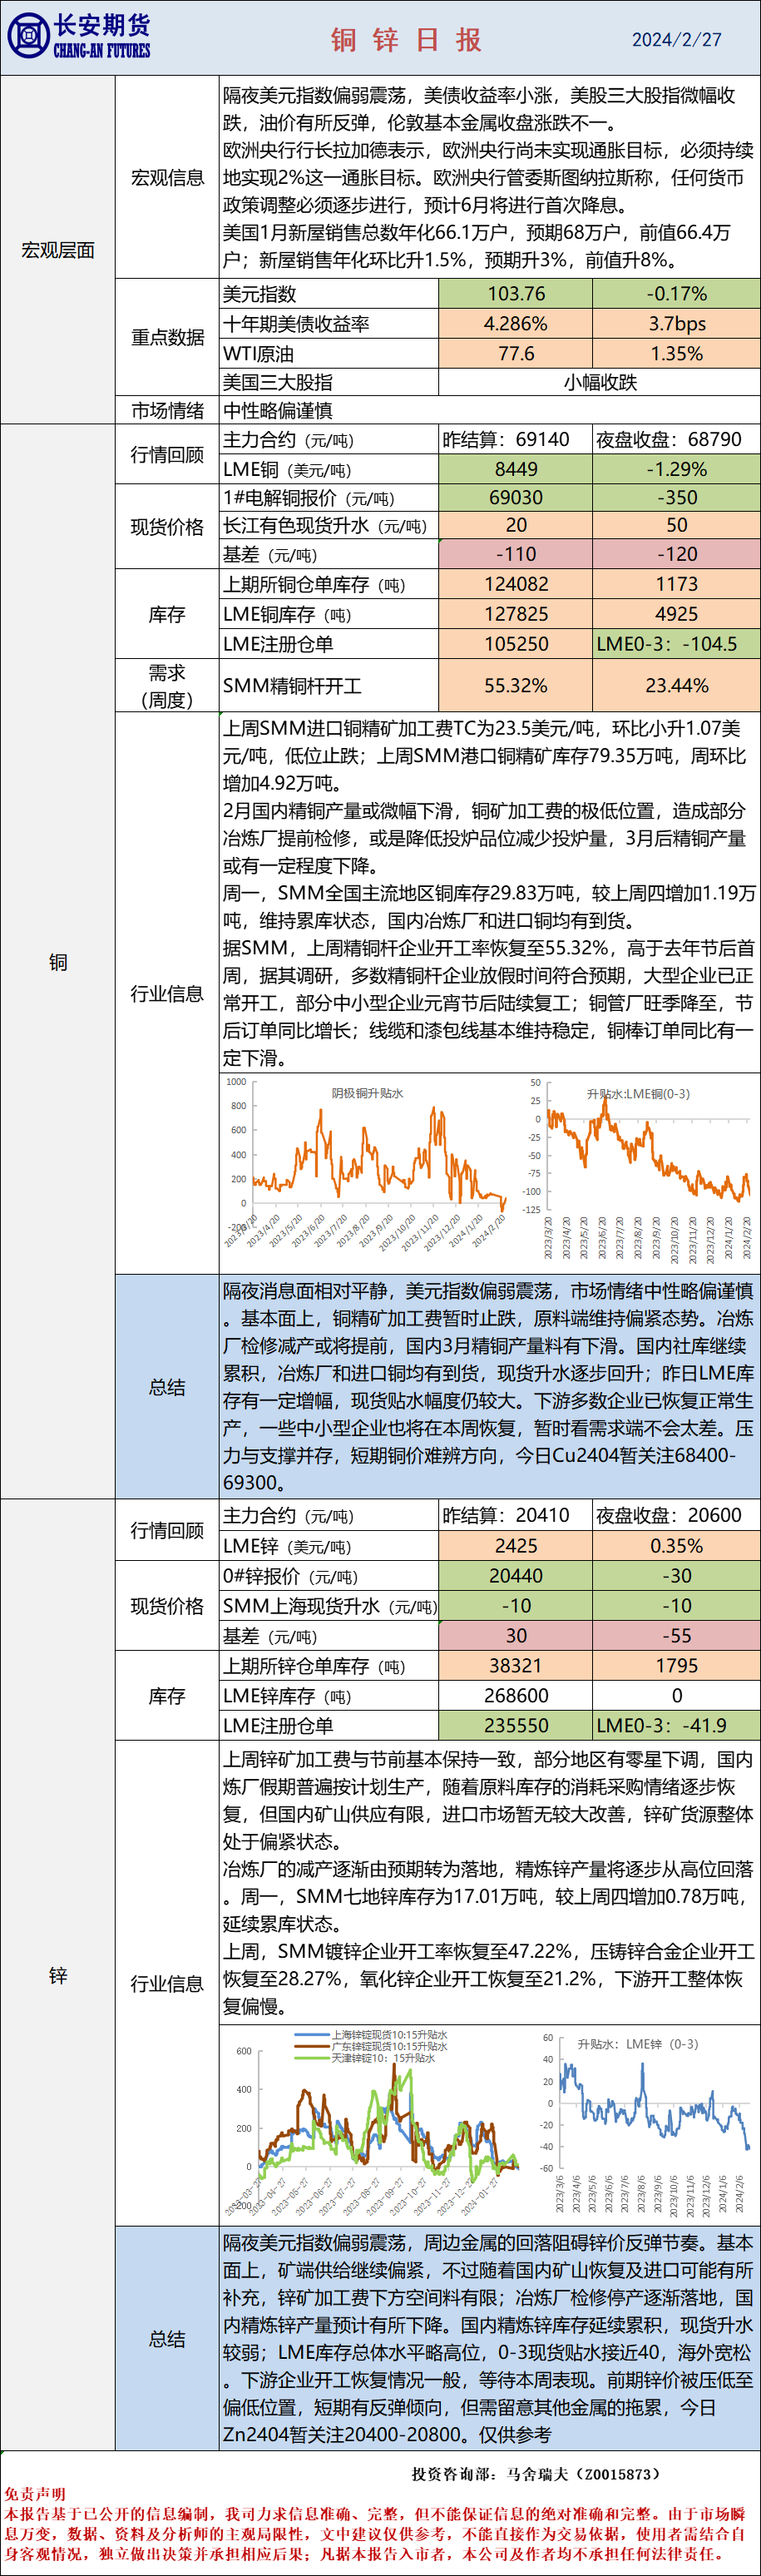Click the 中性略偏谨慎 sentiment text
The image size is (761, 2576).
click(278, 411)
